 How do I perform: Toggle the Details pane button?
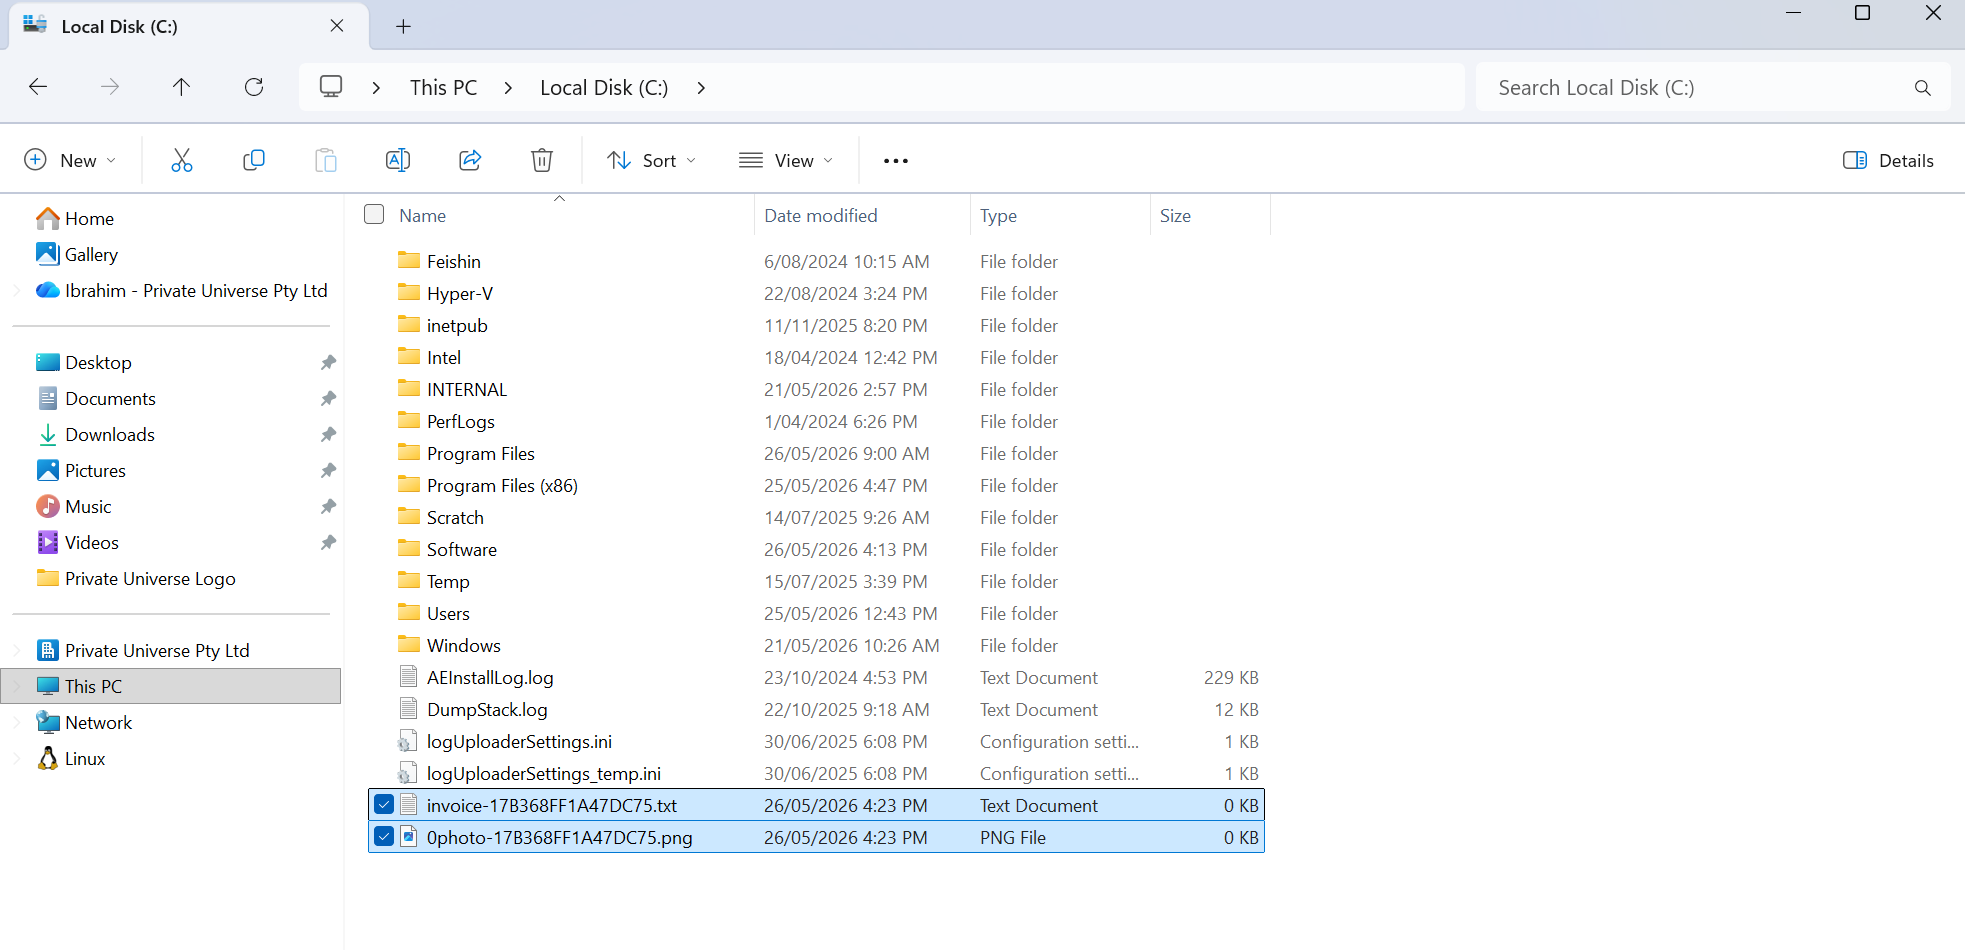click(1888, 160)
